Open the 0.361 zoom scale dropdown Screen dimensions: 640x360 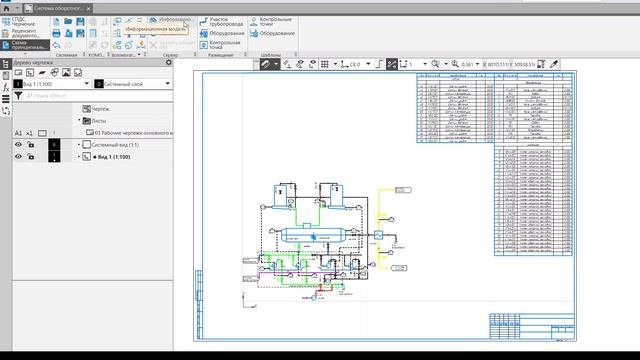(478, 64)
